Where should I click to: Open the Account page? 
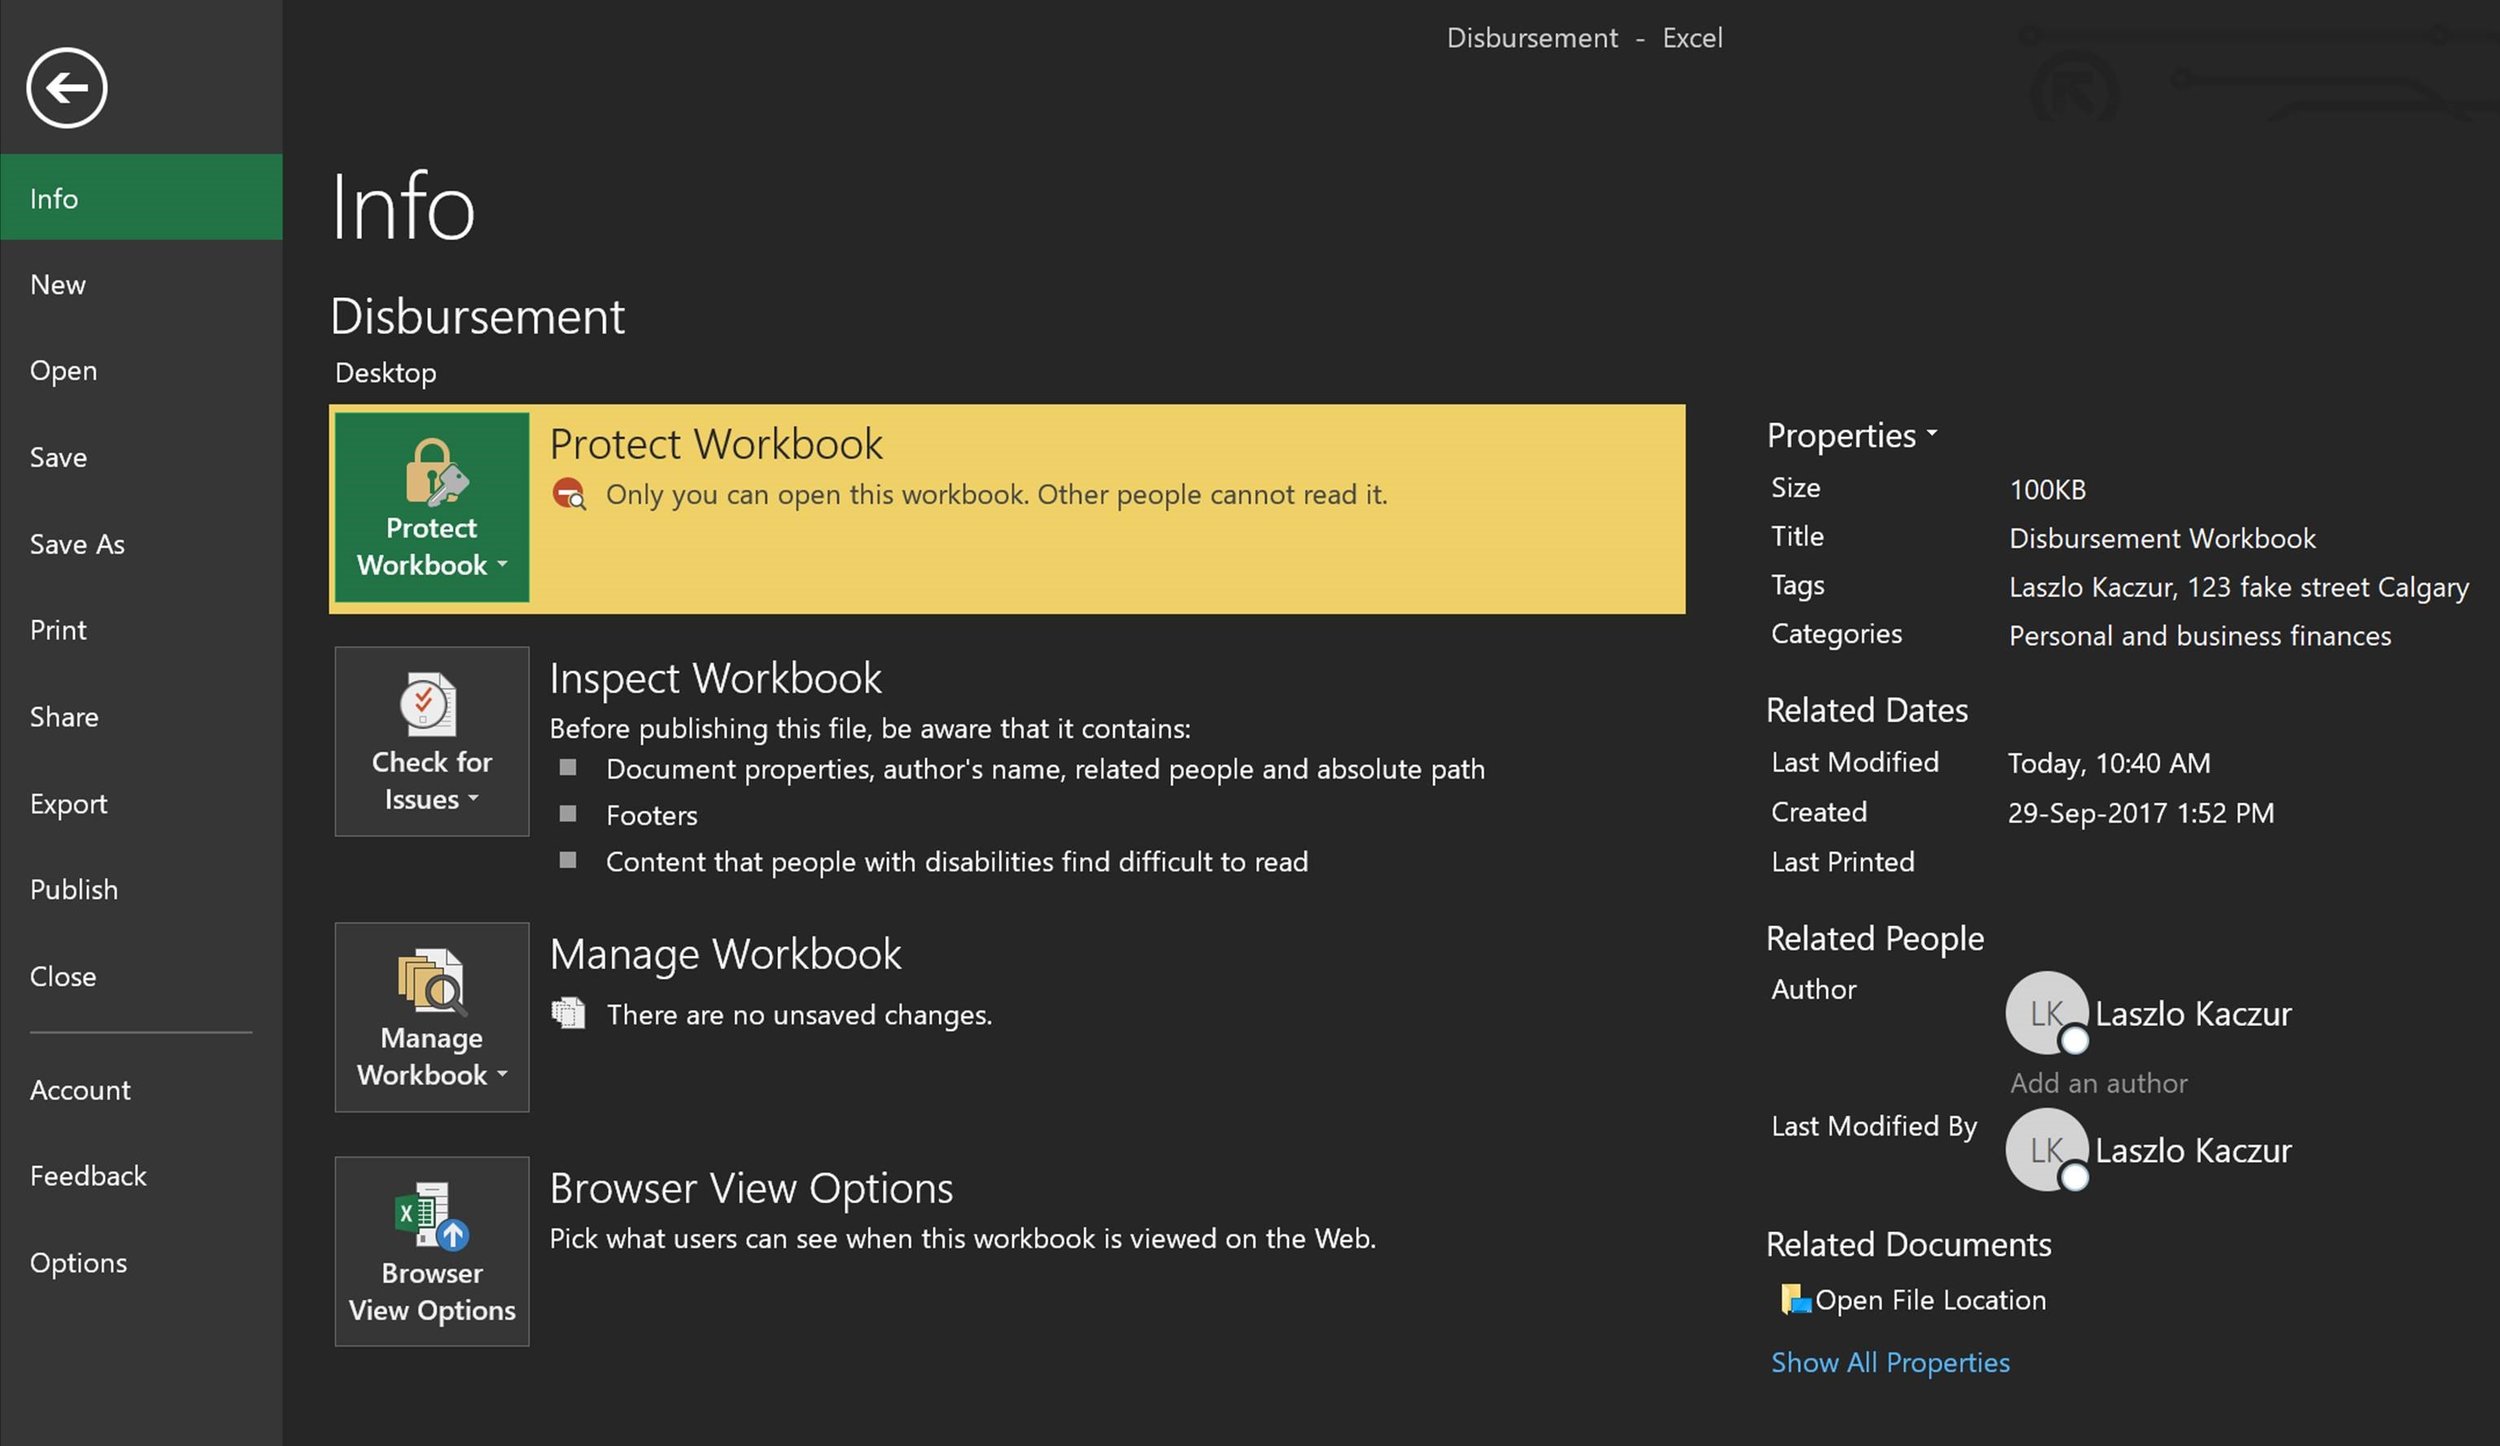pyautogui.click(x=141, y=1090)
